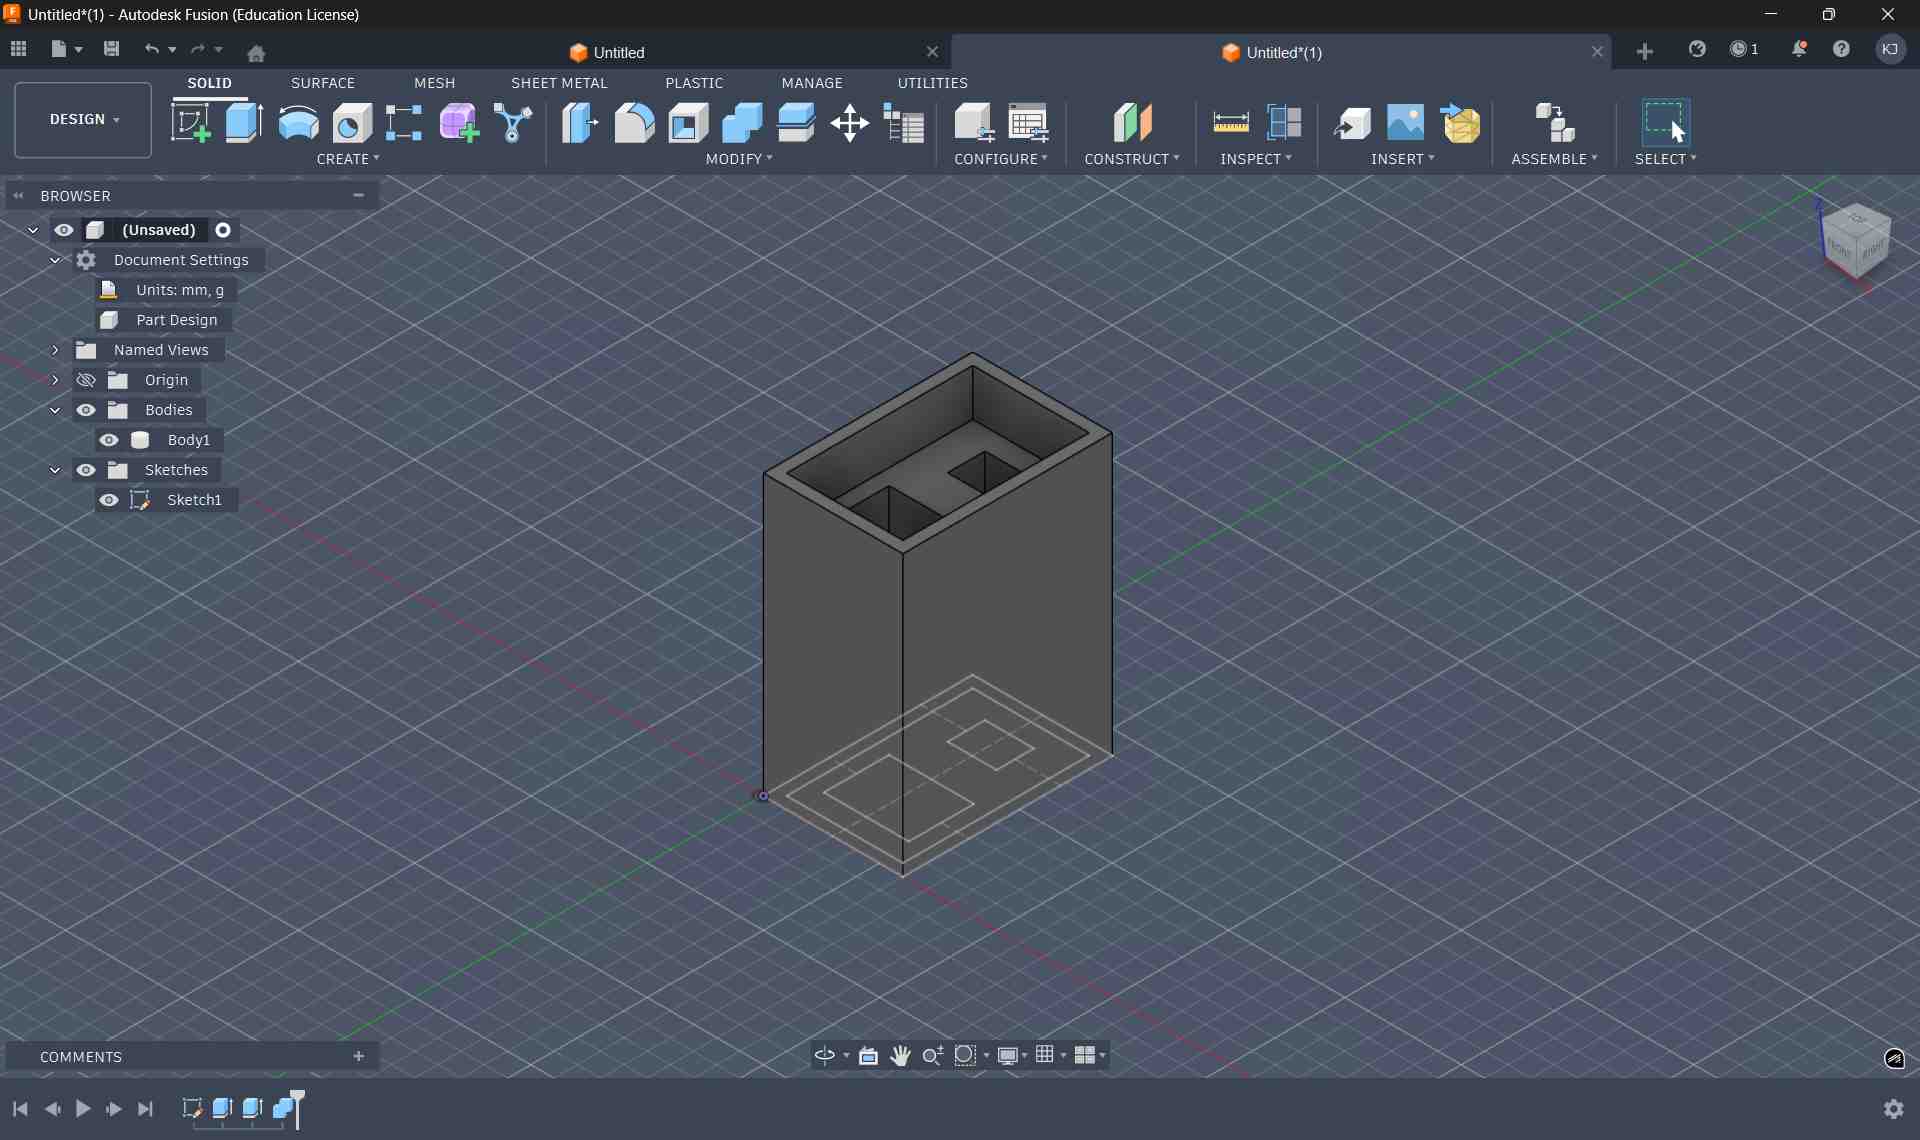1920x1140 pixels.
Task: Expand the Named Views folder
Action: point(55,350)
